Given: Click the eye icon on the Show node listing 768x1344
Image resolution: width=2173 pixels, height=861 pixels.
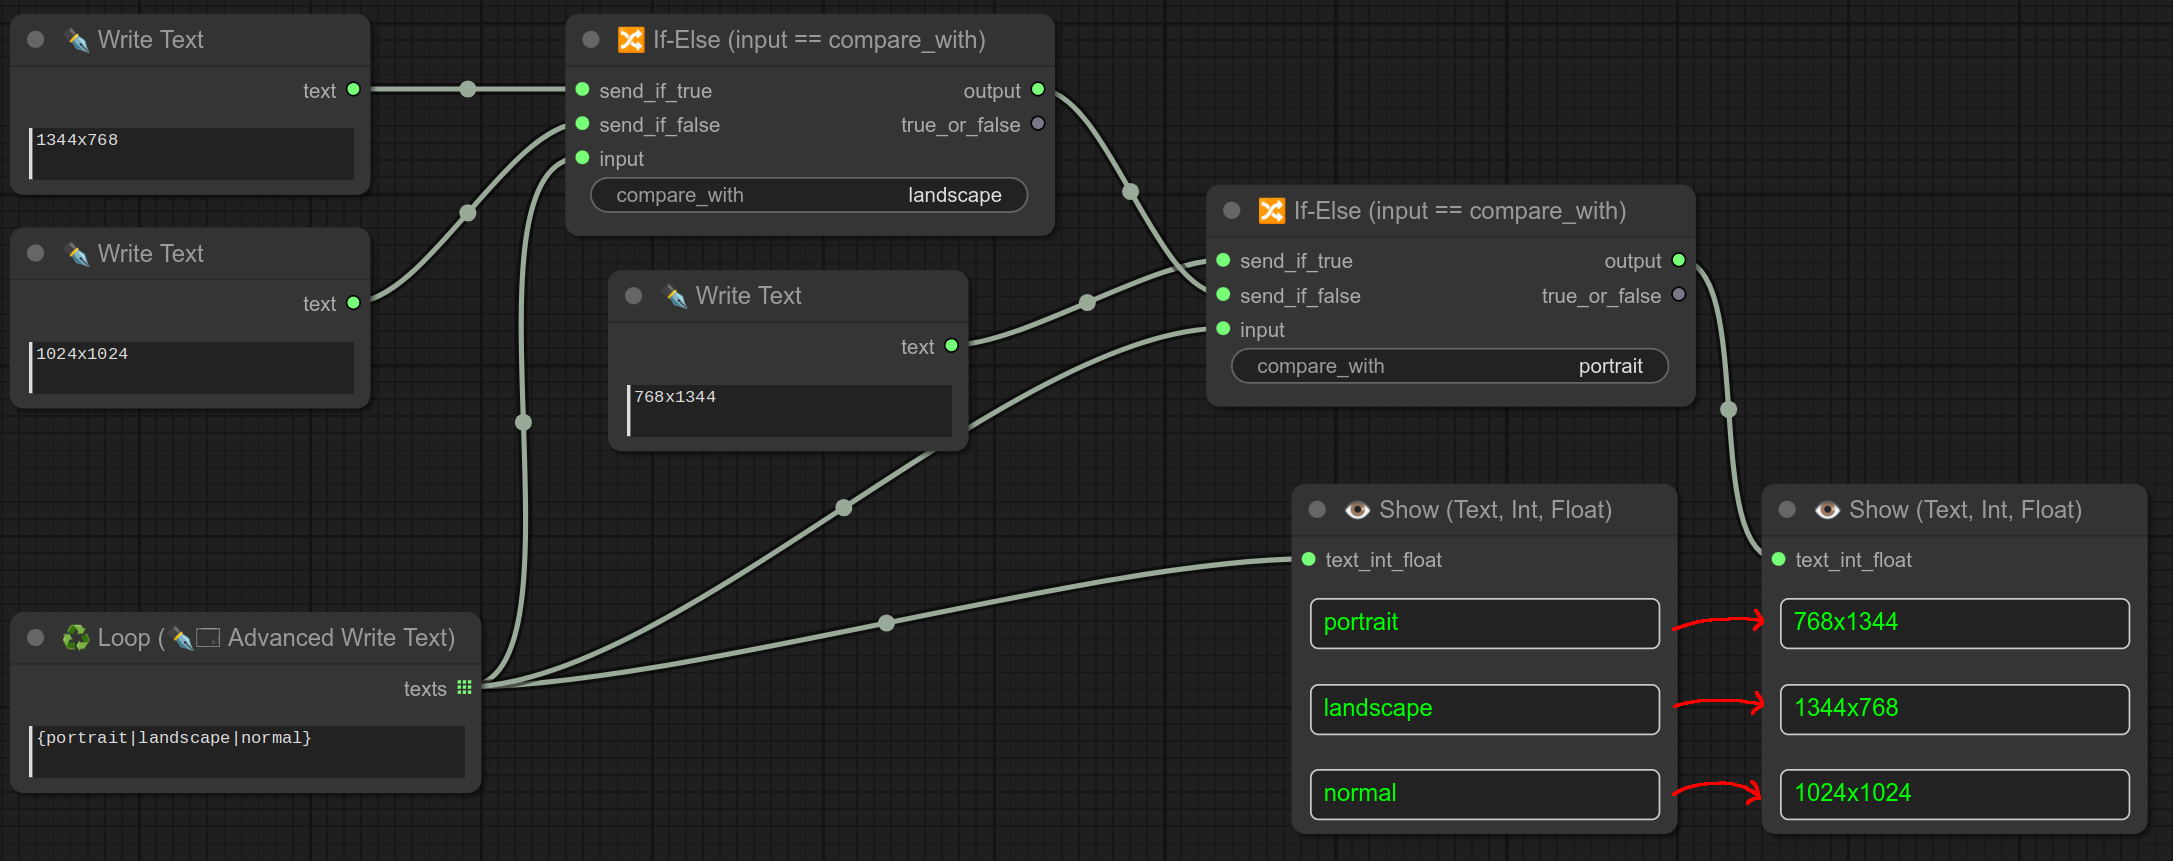Looking at the screenshot, I should (1827, 510).
